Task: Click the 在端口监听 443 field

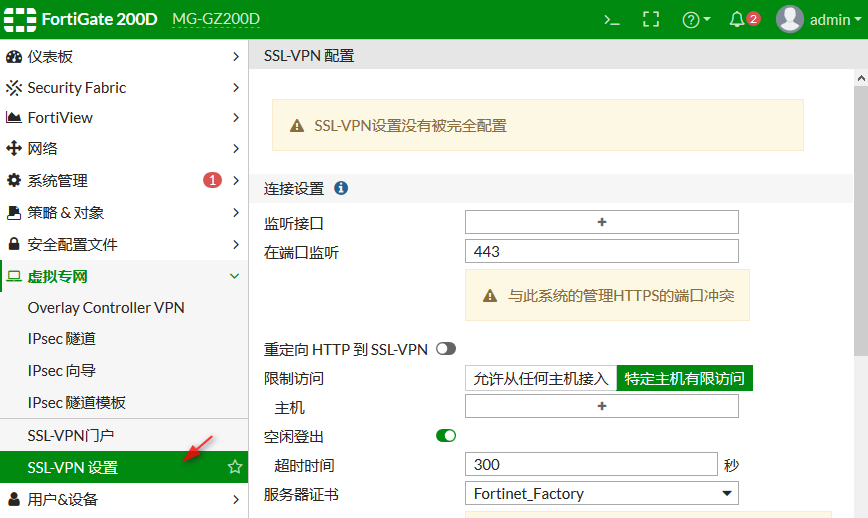Action: (x=602, y=251)
